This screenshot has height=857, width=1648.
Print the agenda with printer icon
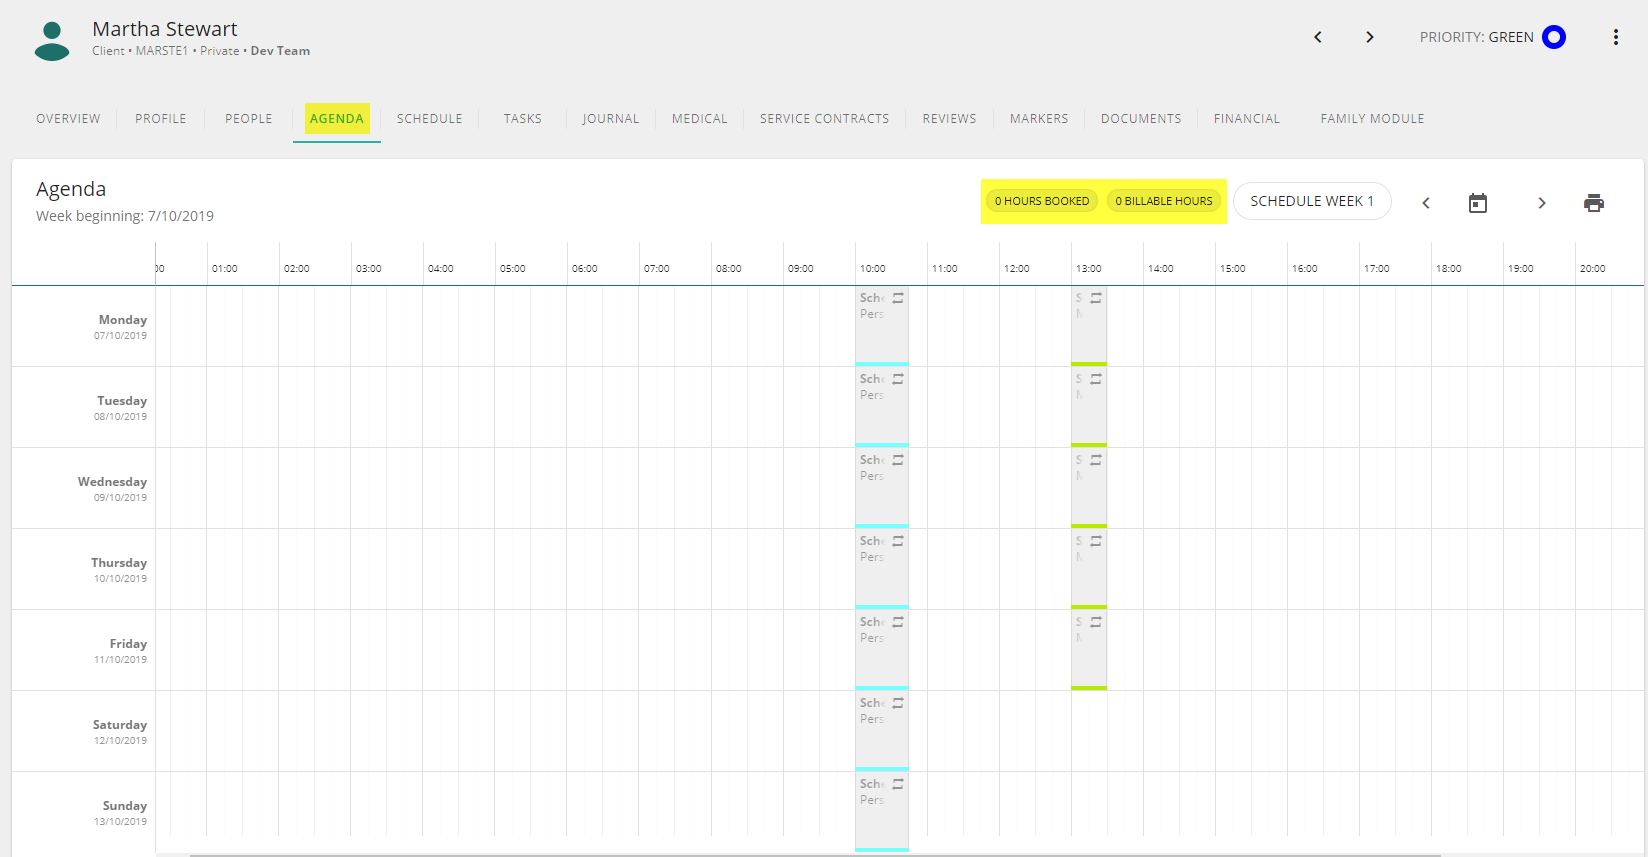click(x=1594, y=203)
